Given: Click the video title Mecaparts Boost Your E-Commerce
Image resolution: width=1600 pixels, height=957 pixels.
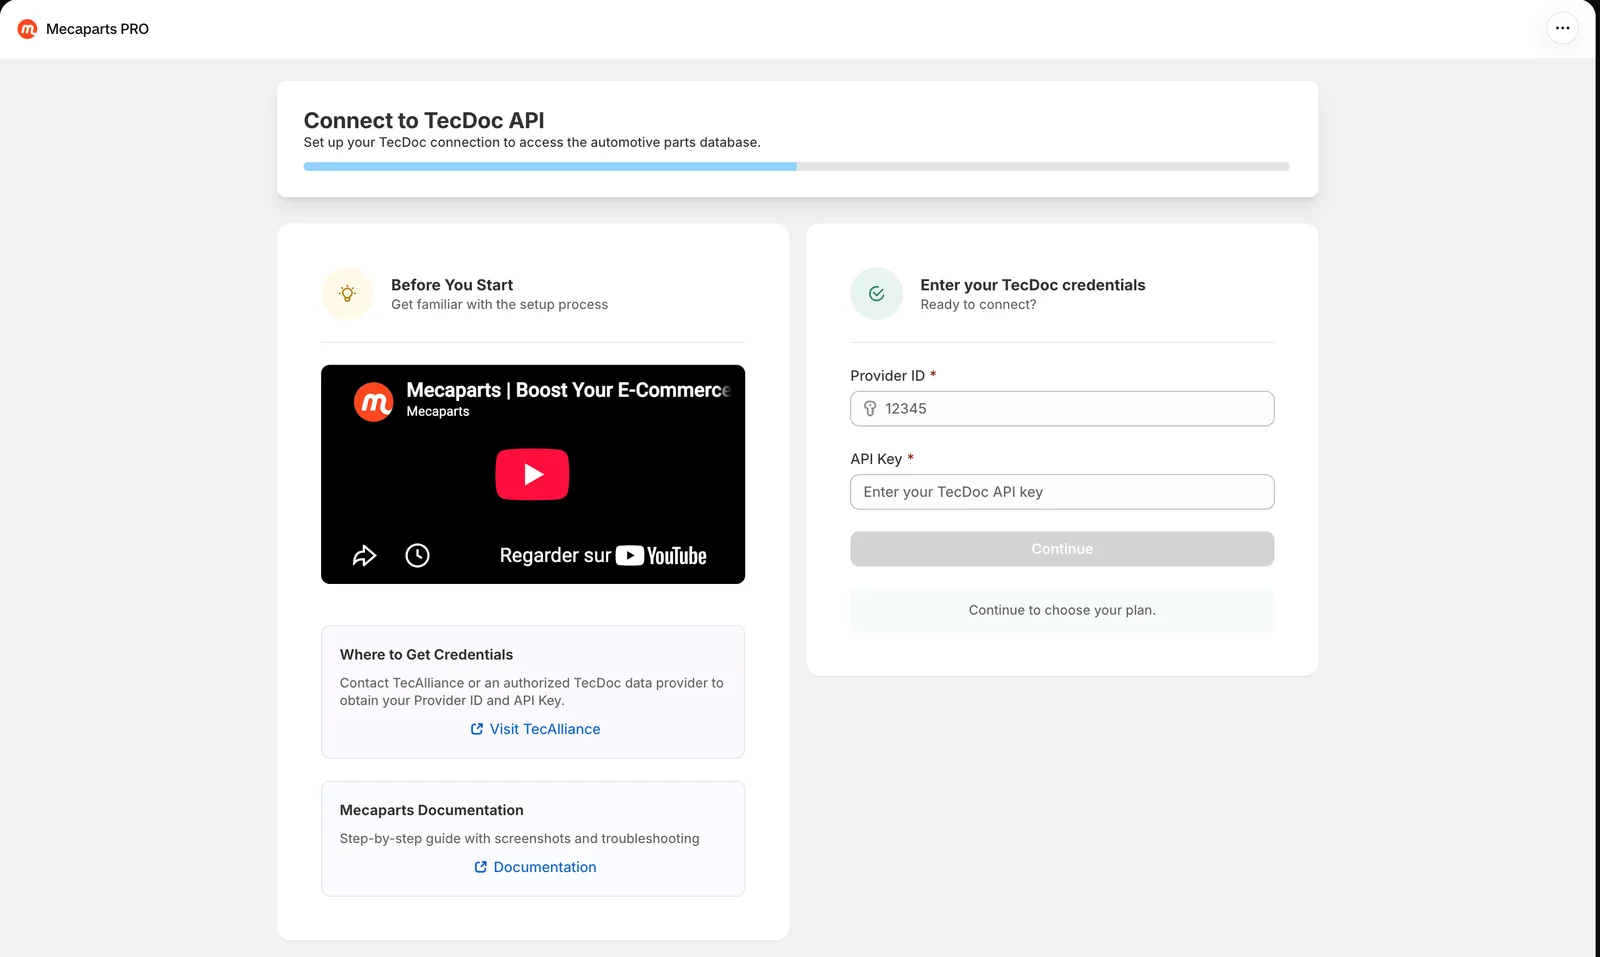Looking at the screenshot, I should pyautogui.click(x=569, y=390).
